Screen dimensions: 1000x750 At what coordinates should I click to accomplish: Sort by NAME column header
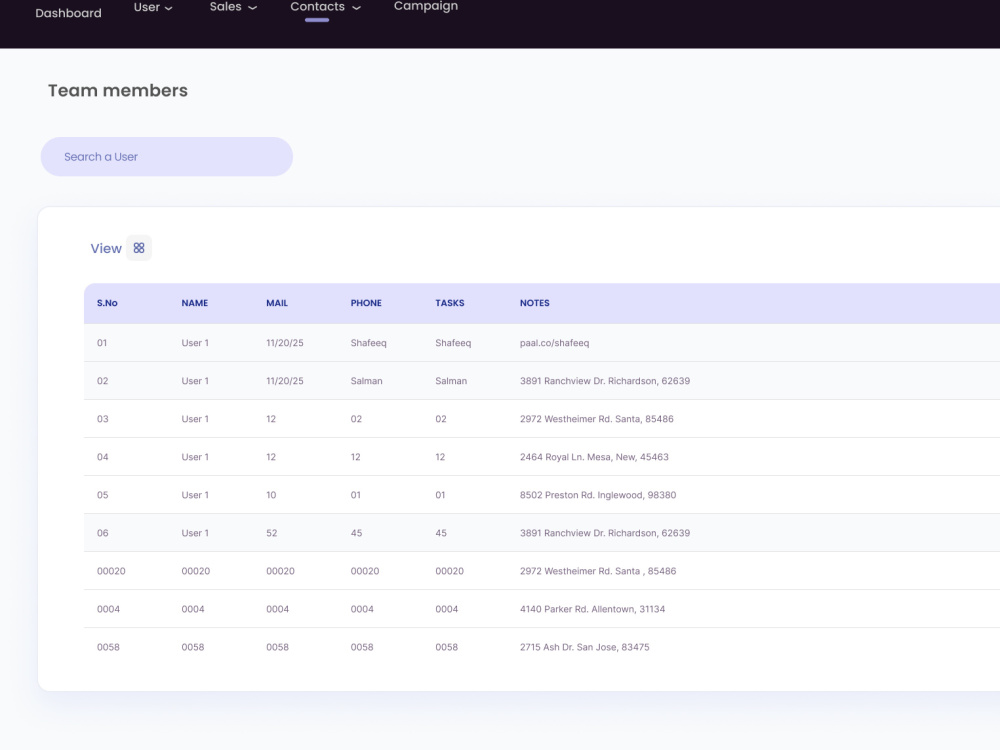point(195,303)
